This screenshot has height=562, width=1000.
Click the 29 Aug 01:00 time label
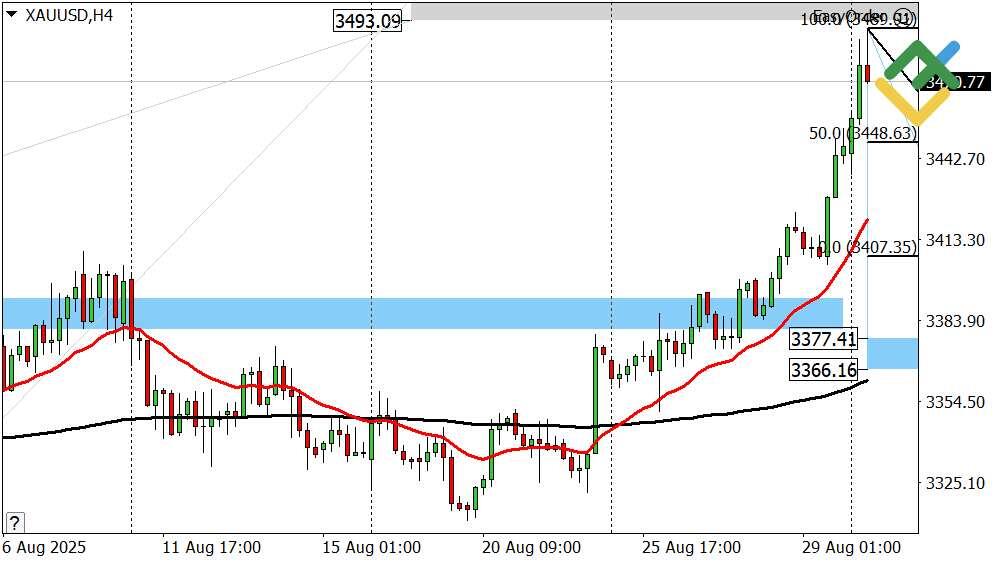point(852,548)
